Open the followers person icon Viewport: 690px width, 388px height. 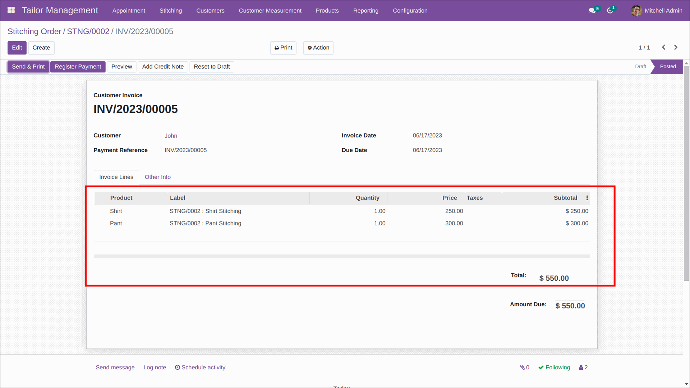583,367
